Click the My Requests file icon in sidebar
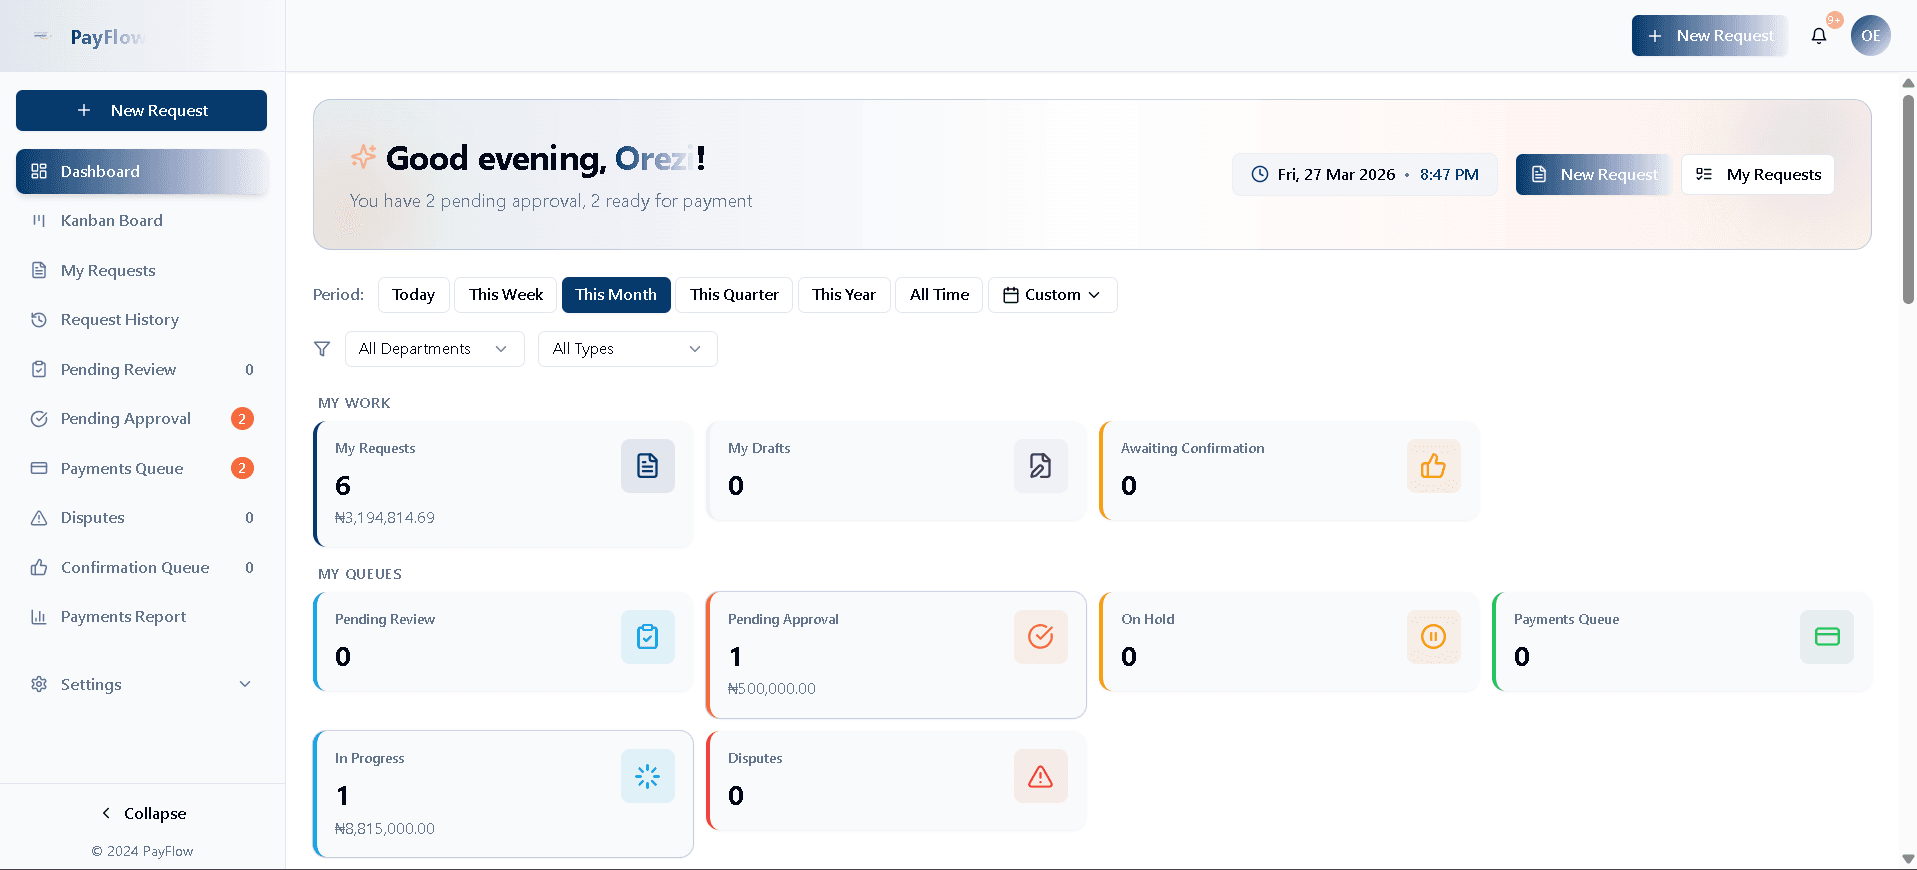Viewport: 1917px width, 870px height. tap(39, 270)
